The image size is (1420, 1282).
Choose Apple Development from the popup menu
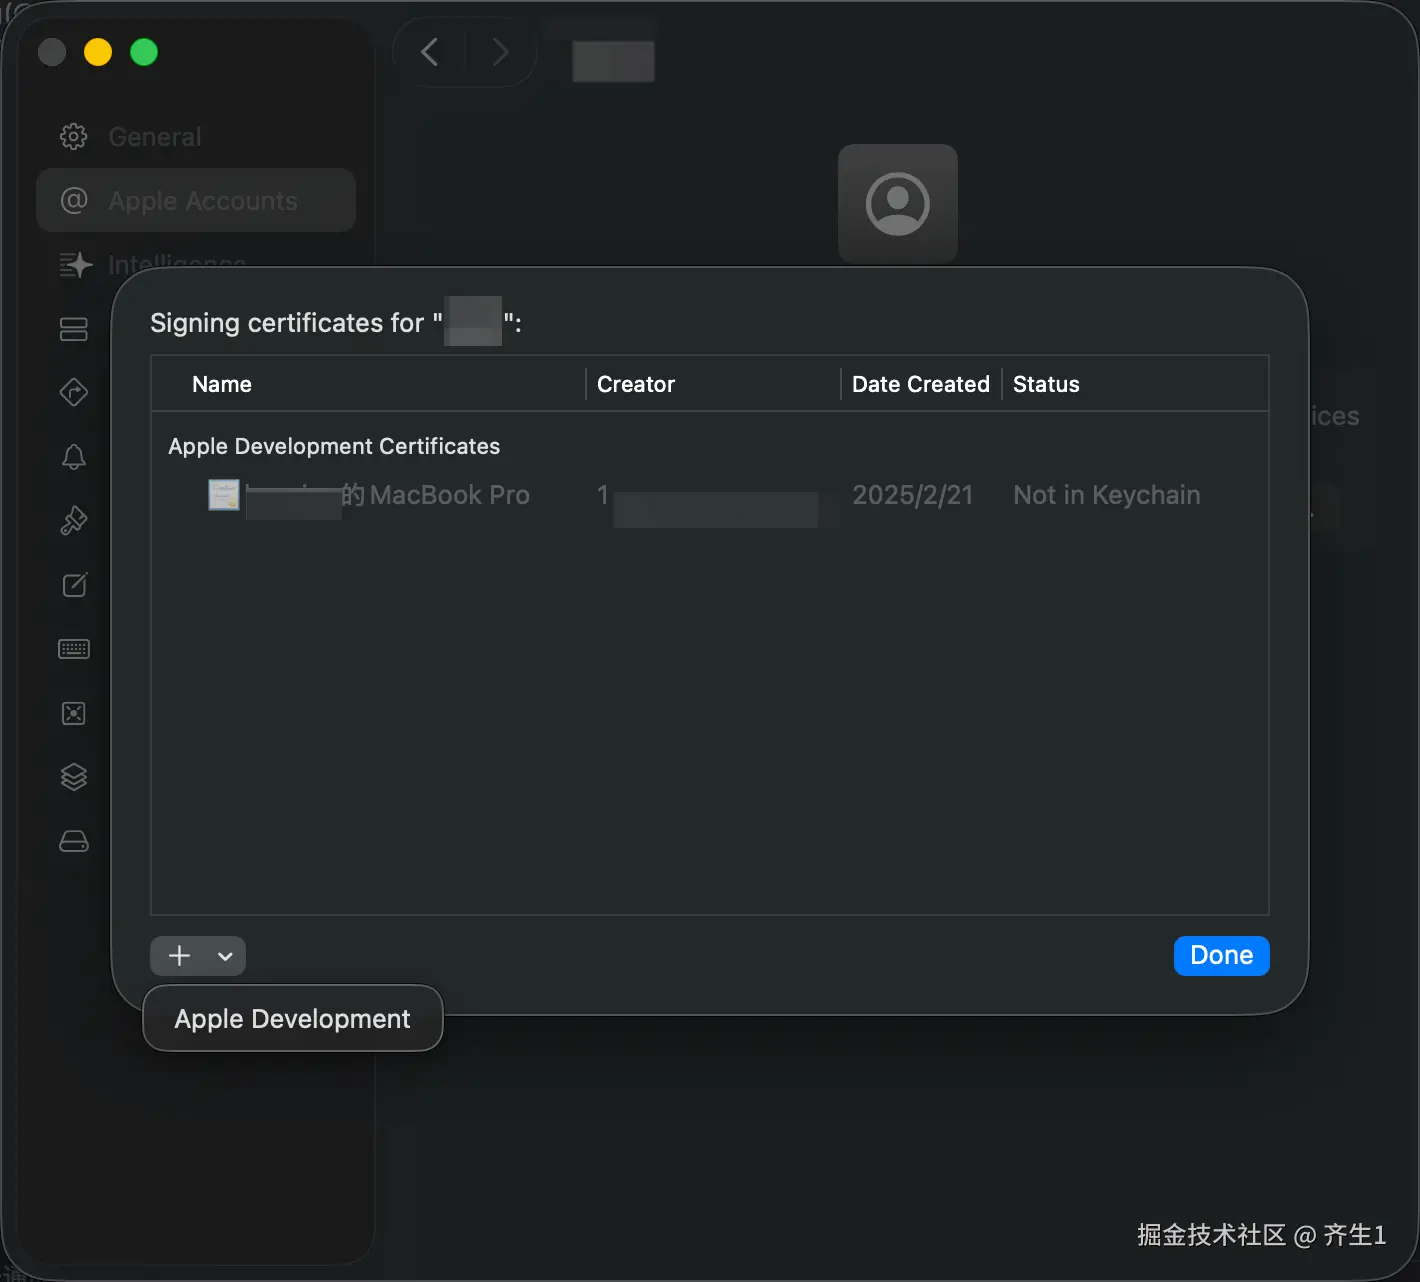(x=292, y=1019)
